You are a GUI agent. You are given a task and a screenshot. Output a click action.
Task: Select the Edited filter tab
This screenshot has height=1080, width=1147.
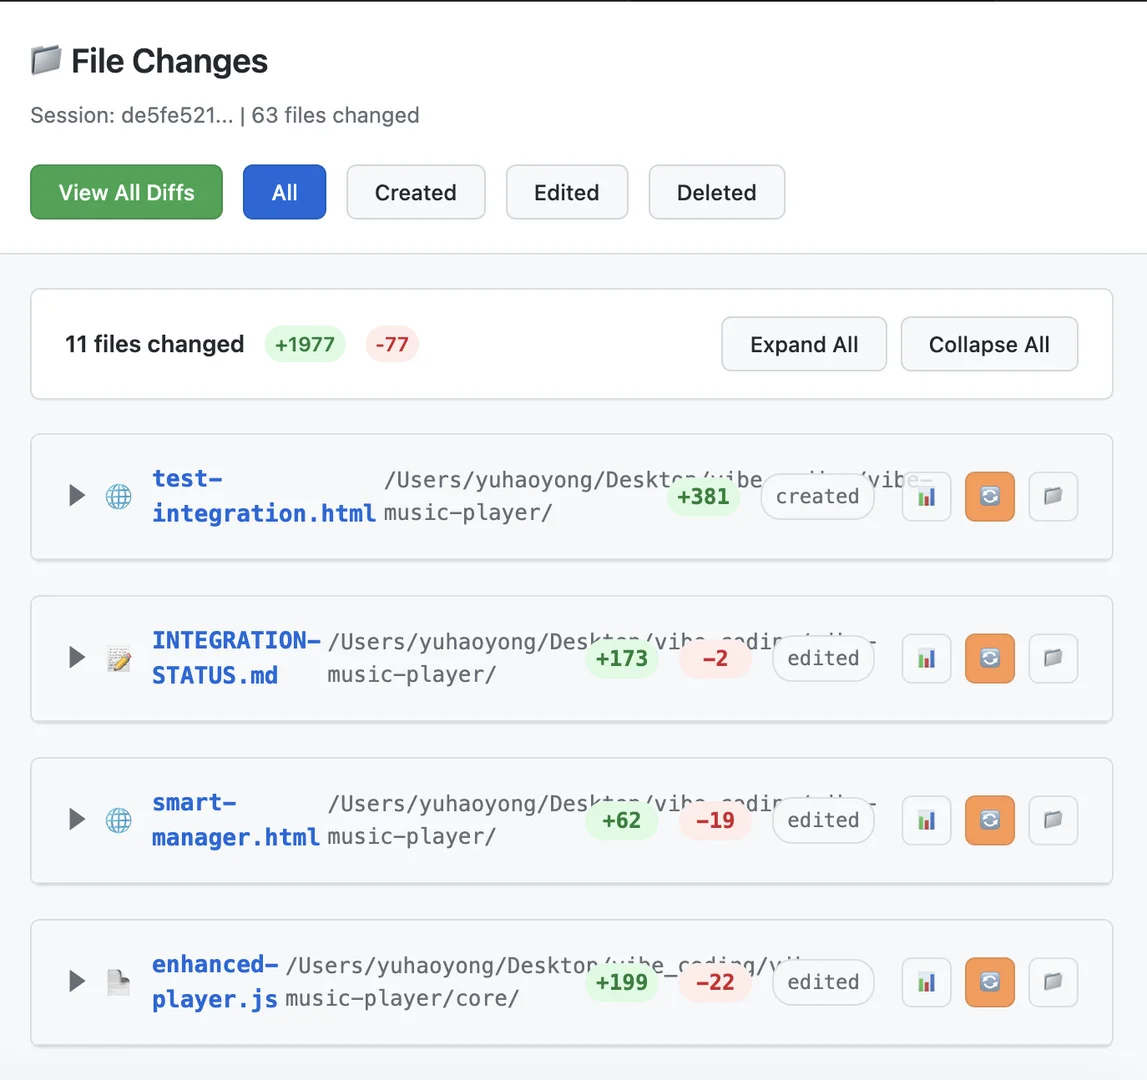pos(566,192)
